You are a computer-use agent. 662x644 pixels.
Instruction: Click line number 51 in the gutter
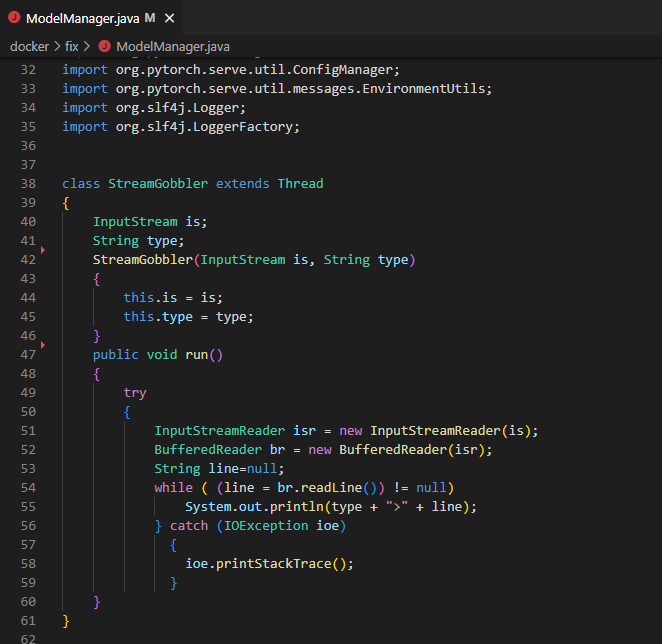[28, 431]
